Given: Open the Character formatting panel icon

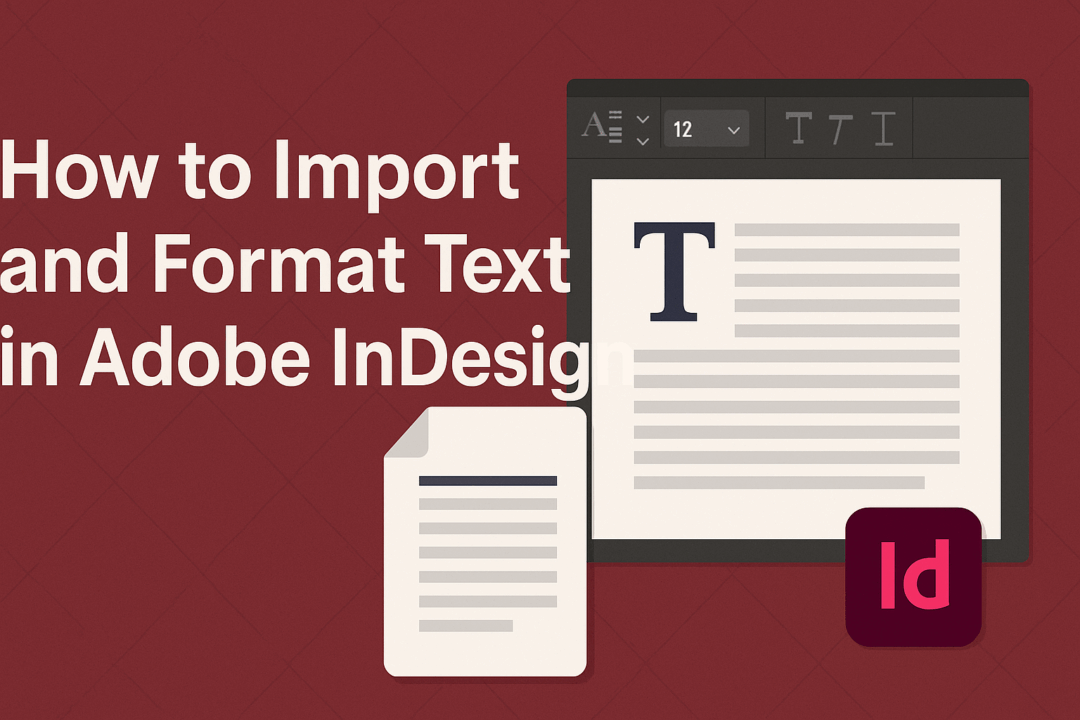Looking at the screenshot, I should [600, 128].
